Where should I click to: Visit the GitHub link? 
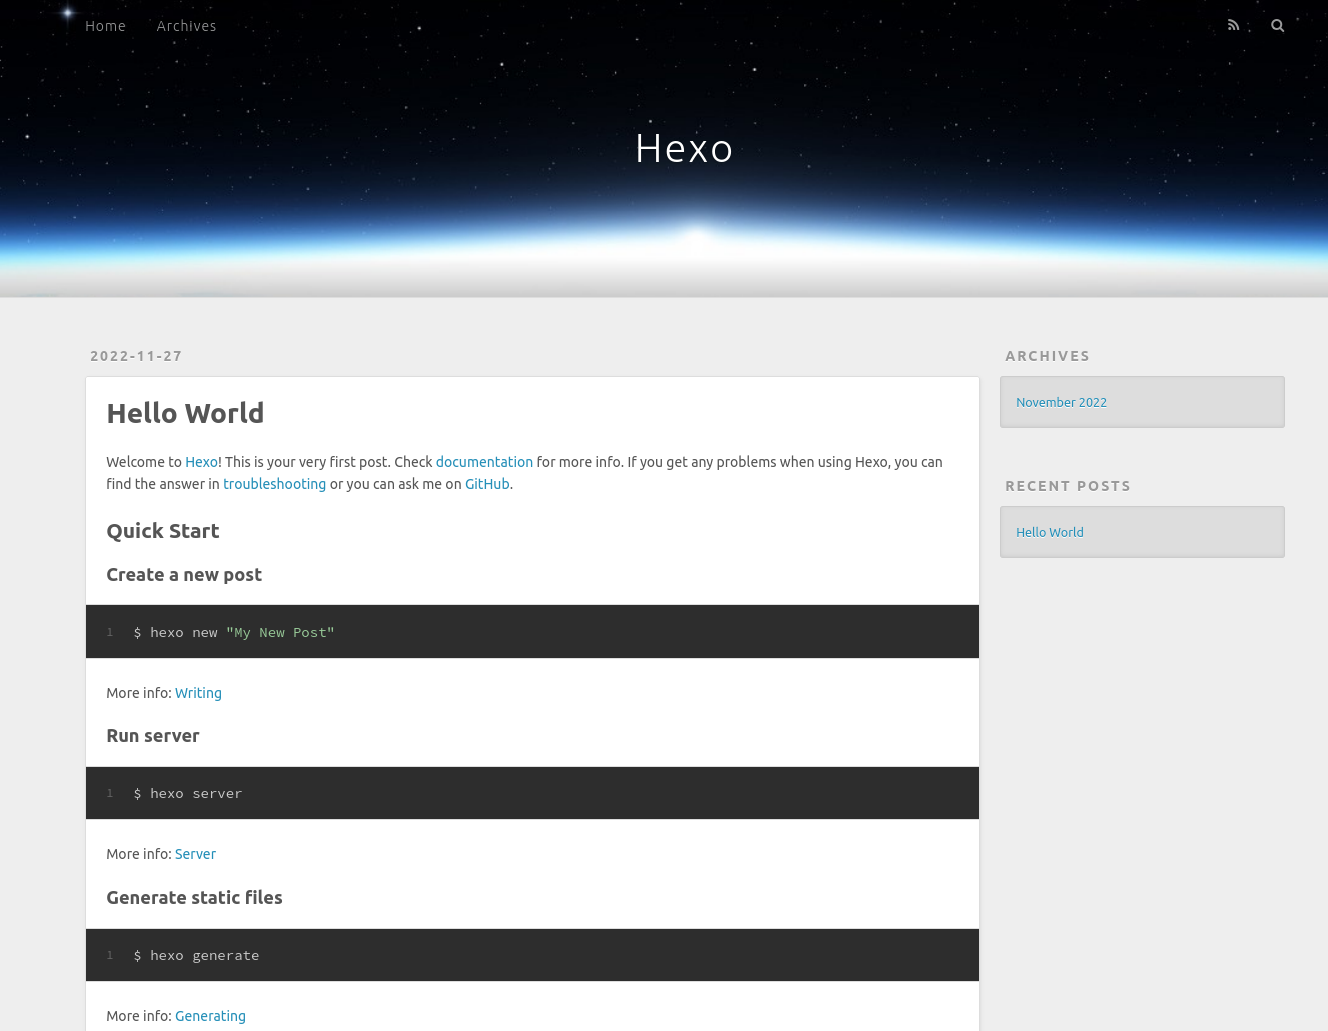click(x=487, y=484)
